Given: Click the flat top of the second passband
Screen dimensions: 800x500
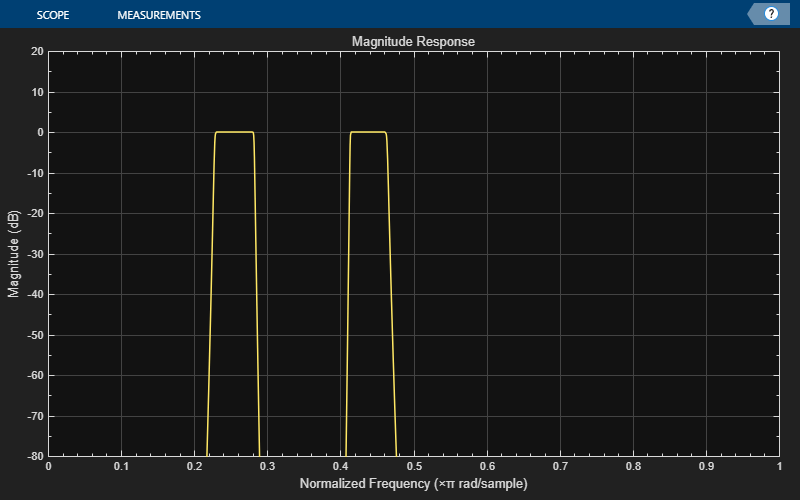Looking at the screenshot, I should coord(368,132).
